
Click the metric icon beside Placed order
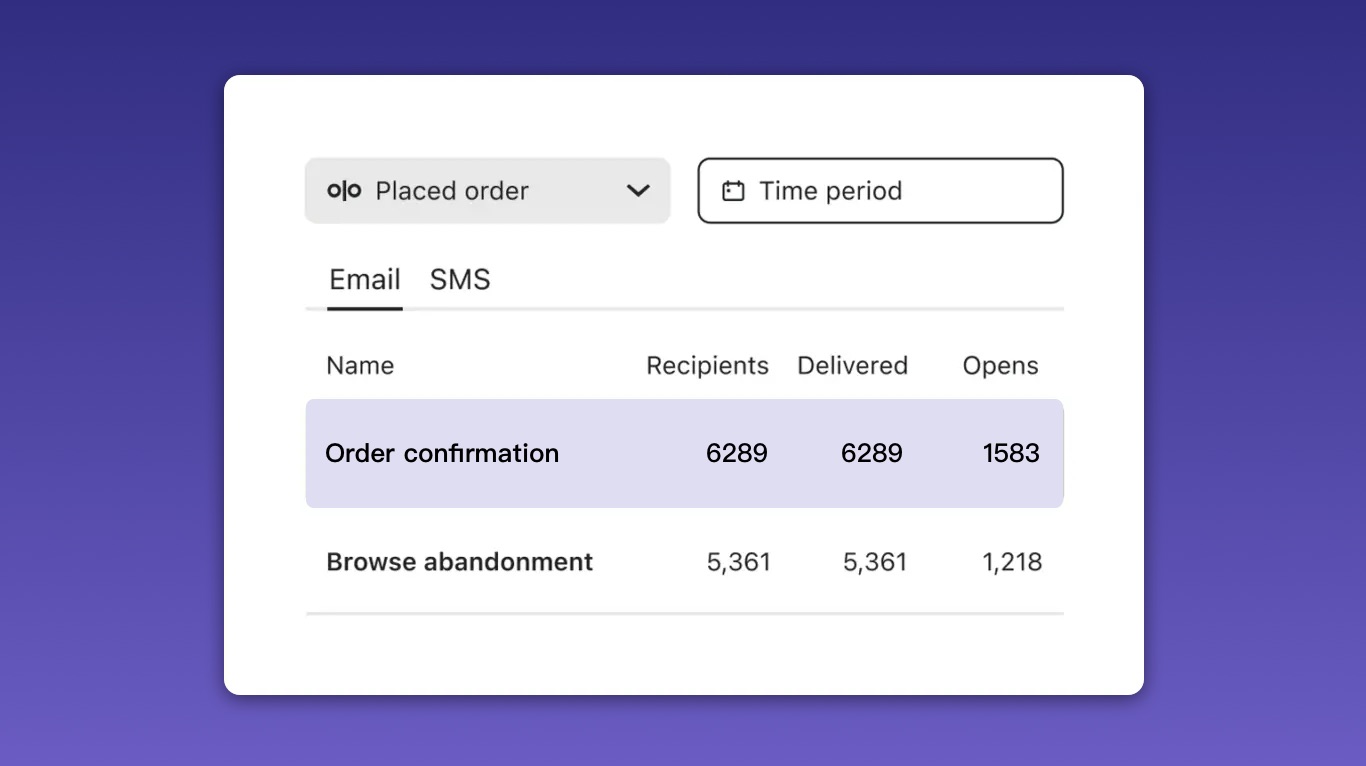click(x=344, y=191)
